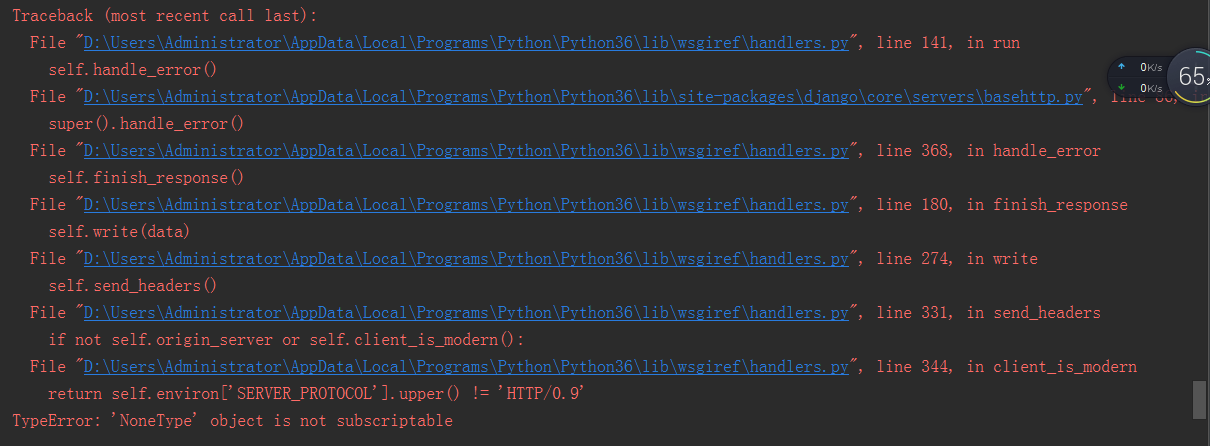Click the 'self.finish_response()' code line
The image size is (1210, 446).
click(146, 178)
